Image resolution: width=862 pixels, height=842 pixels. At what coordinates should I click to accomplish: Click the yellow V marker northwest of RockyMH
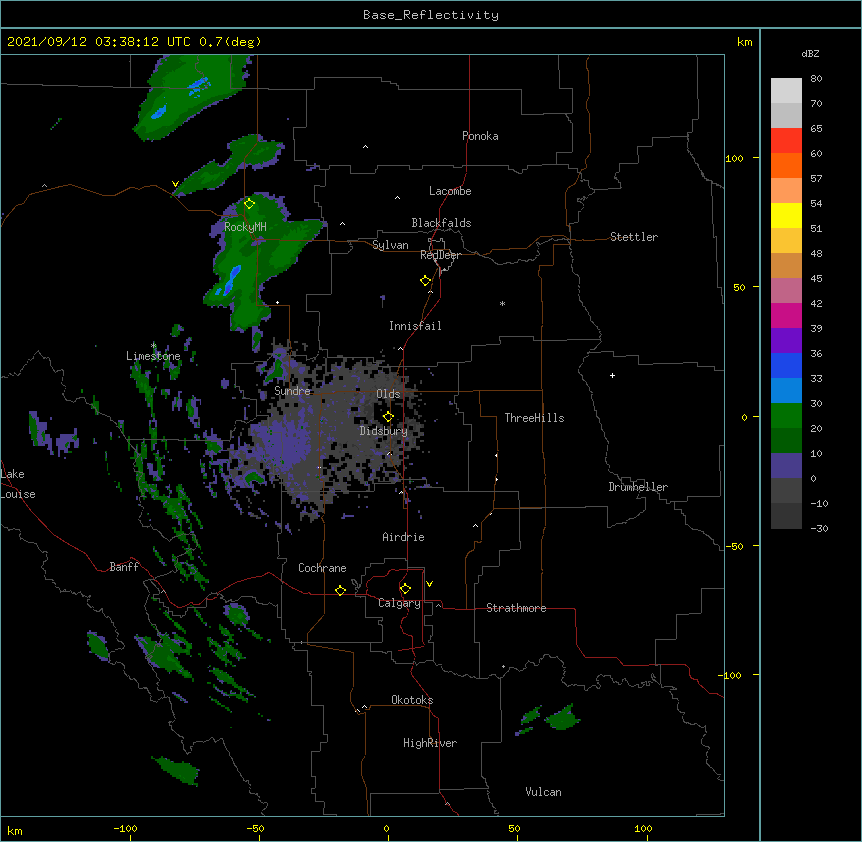[175, 184]
